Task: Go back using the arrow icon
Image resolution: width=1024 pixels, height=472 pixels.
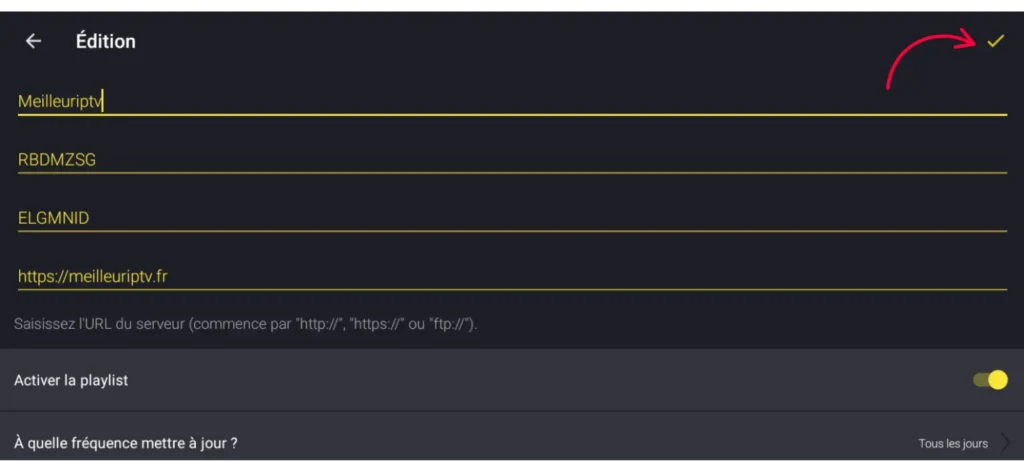Action: pyautogui.click(x=33, y=41)
